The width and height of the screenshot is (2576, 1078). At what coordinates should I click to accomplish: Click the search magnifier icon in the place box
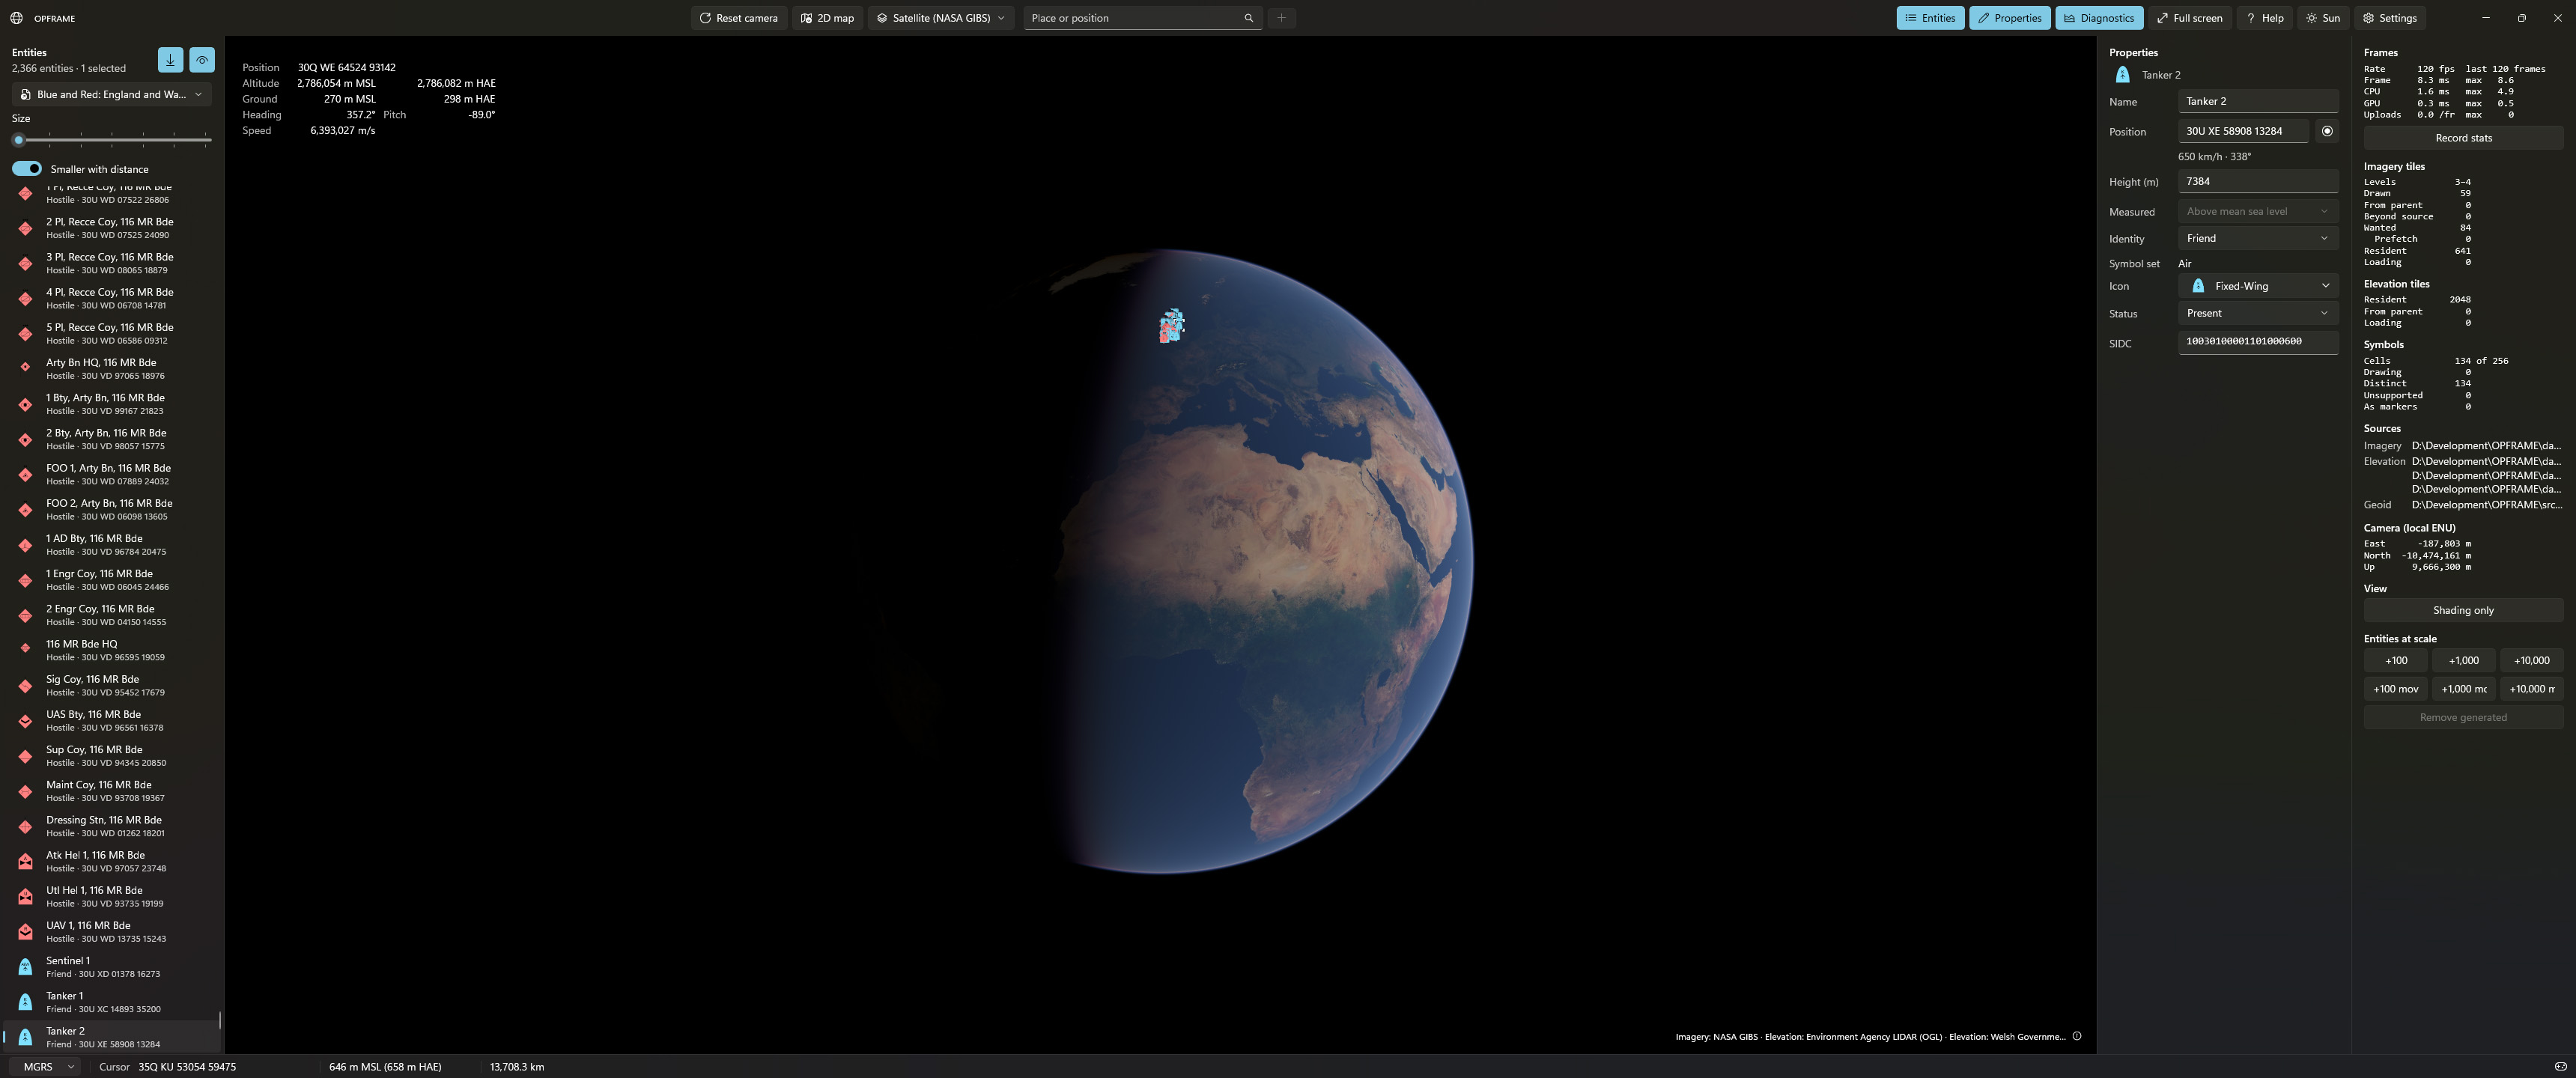tap(1248, 18)
